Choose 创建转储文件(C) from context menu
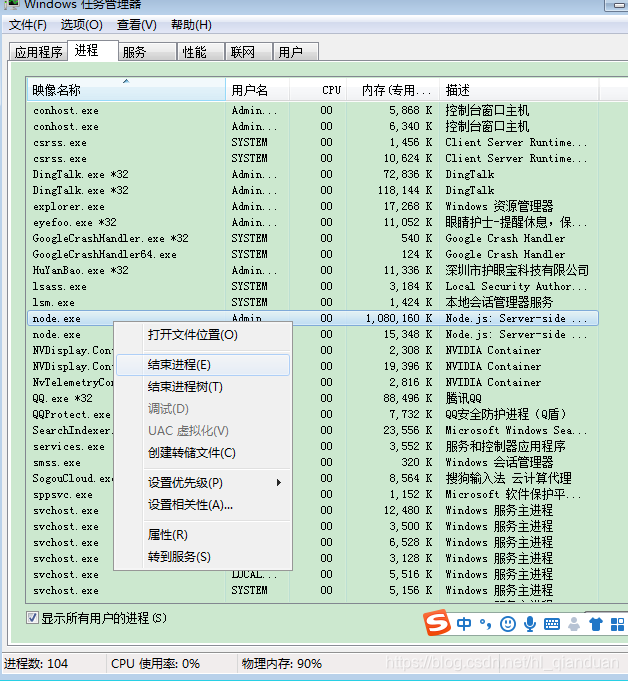Image resolution: width=628 pixels, height=681 pixels. tap(203, 453)
